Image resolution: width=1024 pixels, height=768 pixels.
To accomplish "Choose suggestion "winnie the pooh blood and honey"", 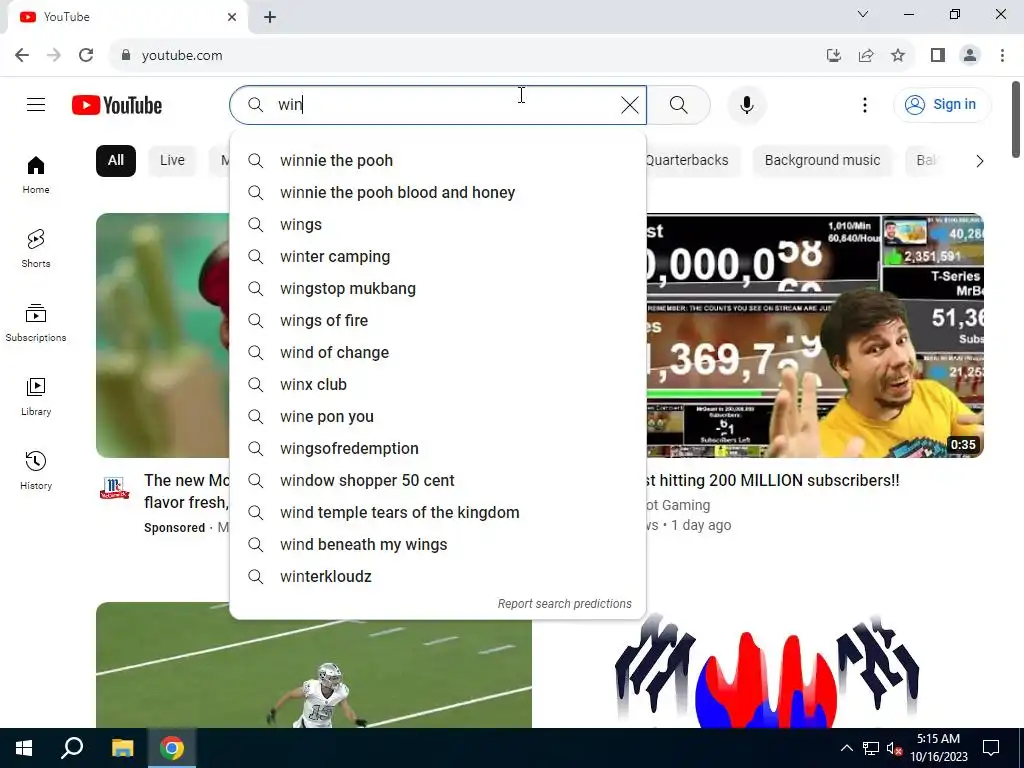I will point(438,193).
